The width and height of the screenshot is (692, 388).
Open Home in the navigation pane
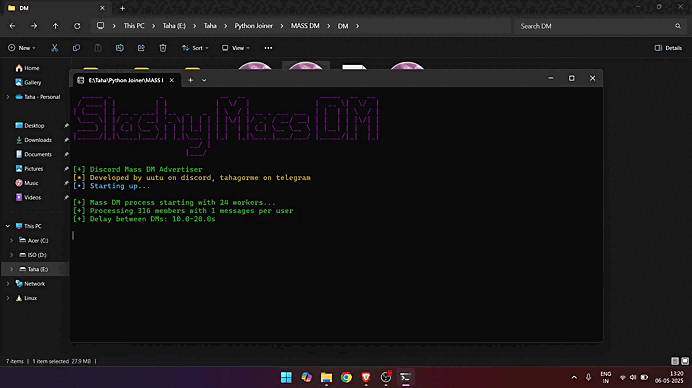click(x=27, y=68)
